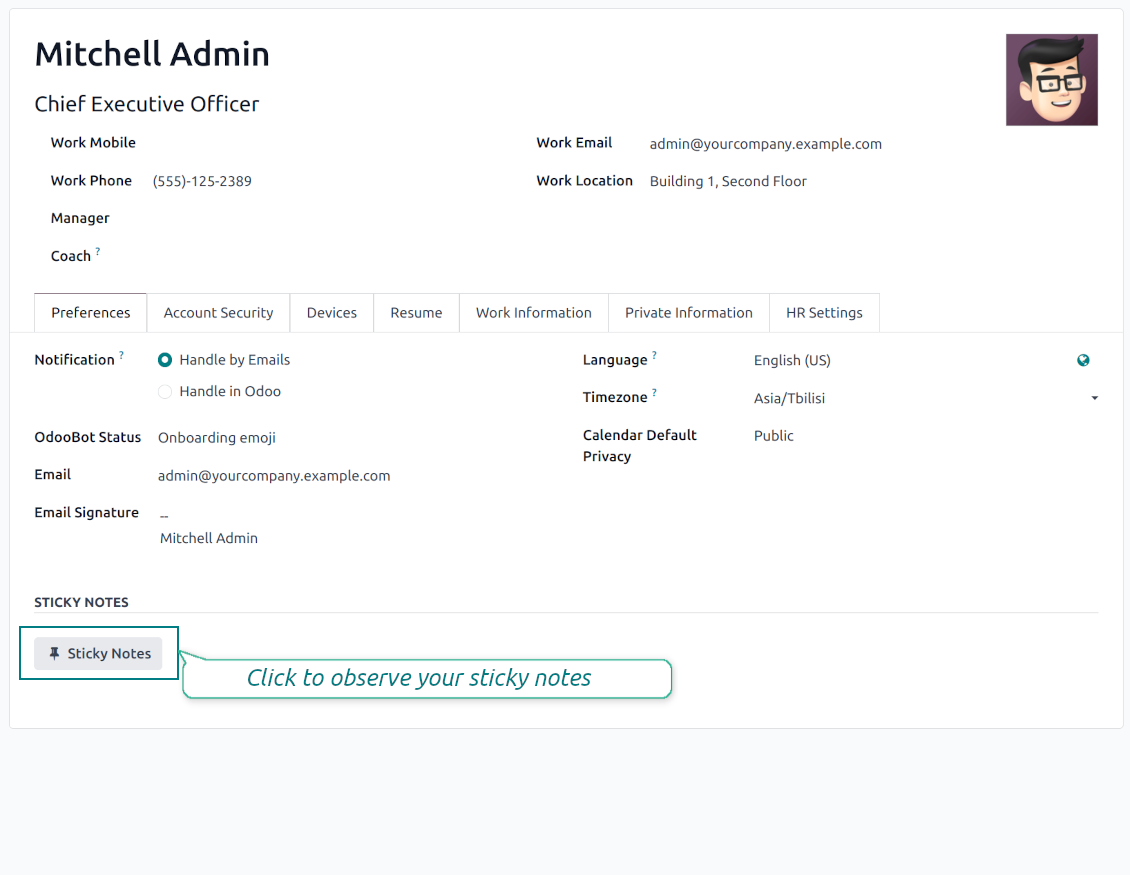Open the OdooBot Status Onboarding emoji field
Screen dimensions: 1130x875
click(300, 438)
